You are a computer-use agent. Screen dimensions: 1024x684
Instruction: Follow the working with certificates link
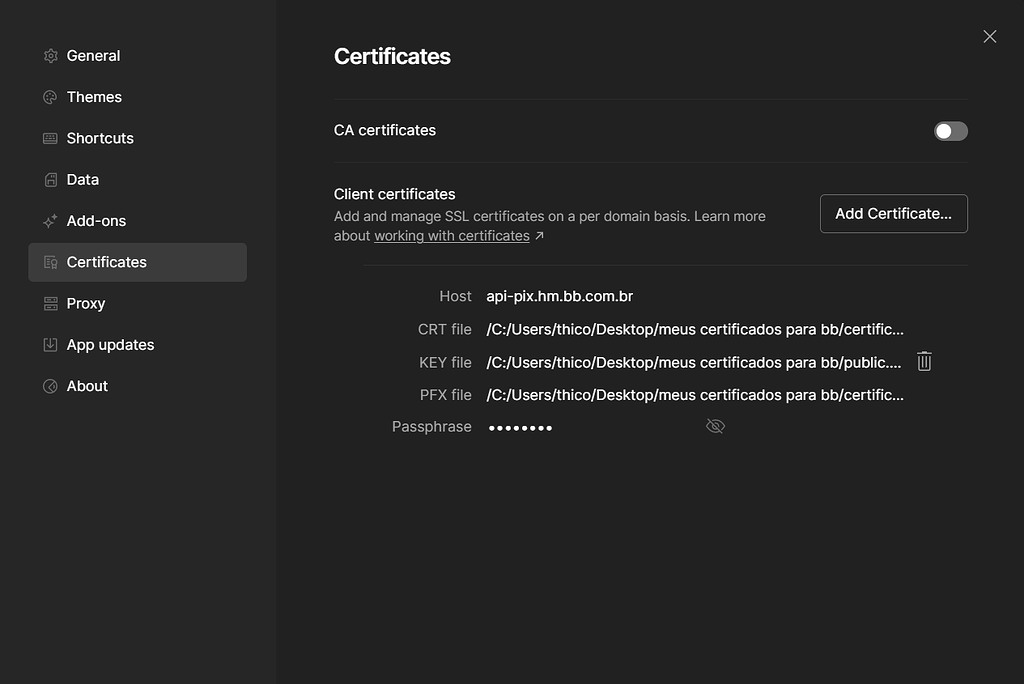(452, 236)
